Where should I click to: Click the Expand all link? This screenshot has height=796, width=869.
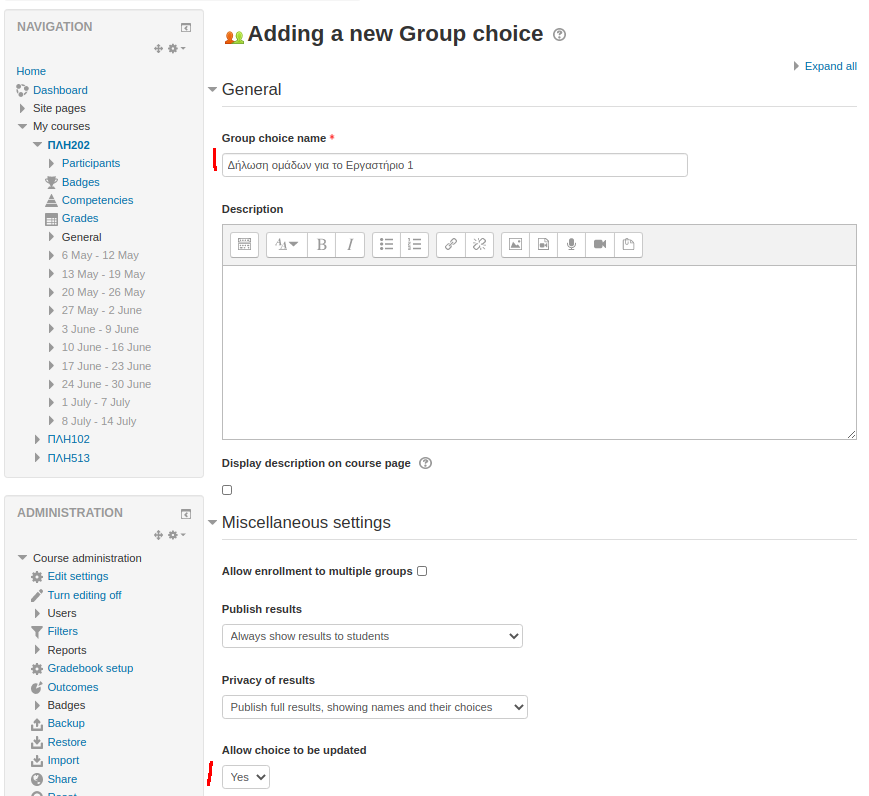830,66
